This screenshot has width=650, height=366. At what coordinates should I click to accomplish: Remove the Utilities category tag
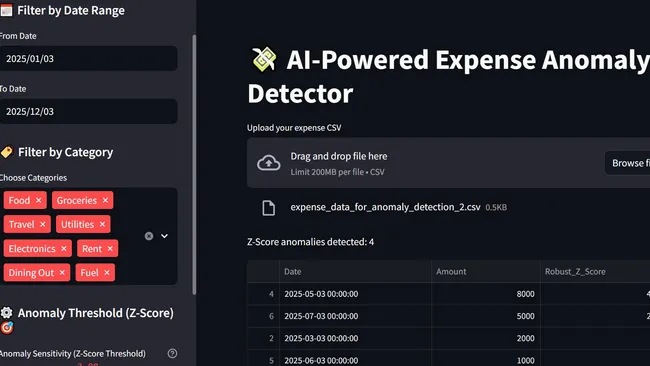(102, 224)
